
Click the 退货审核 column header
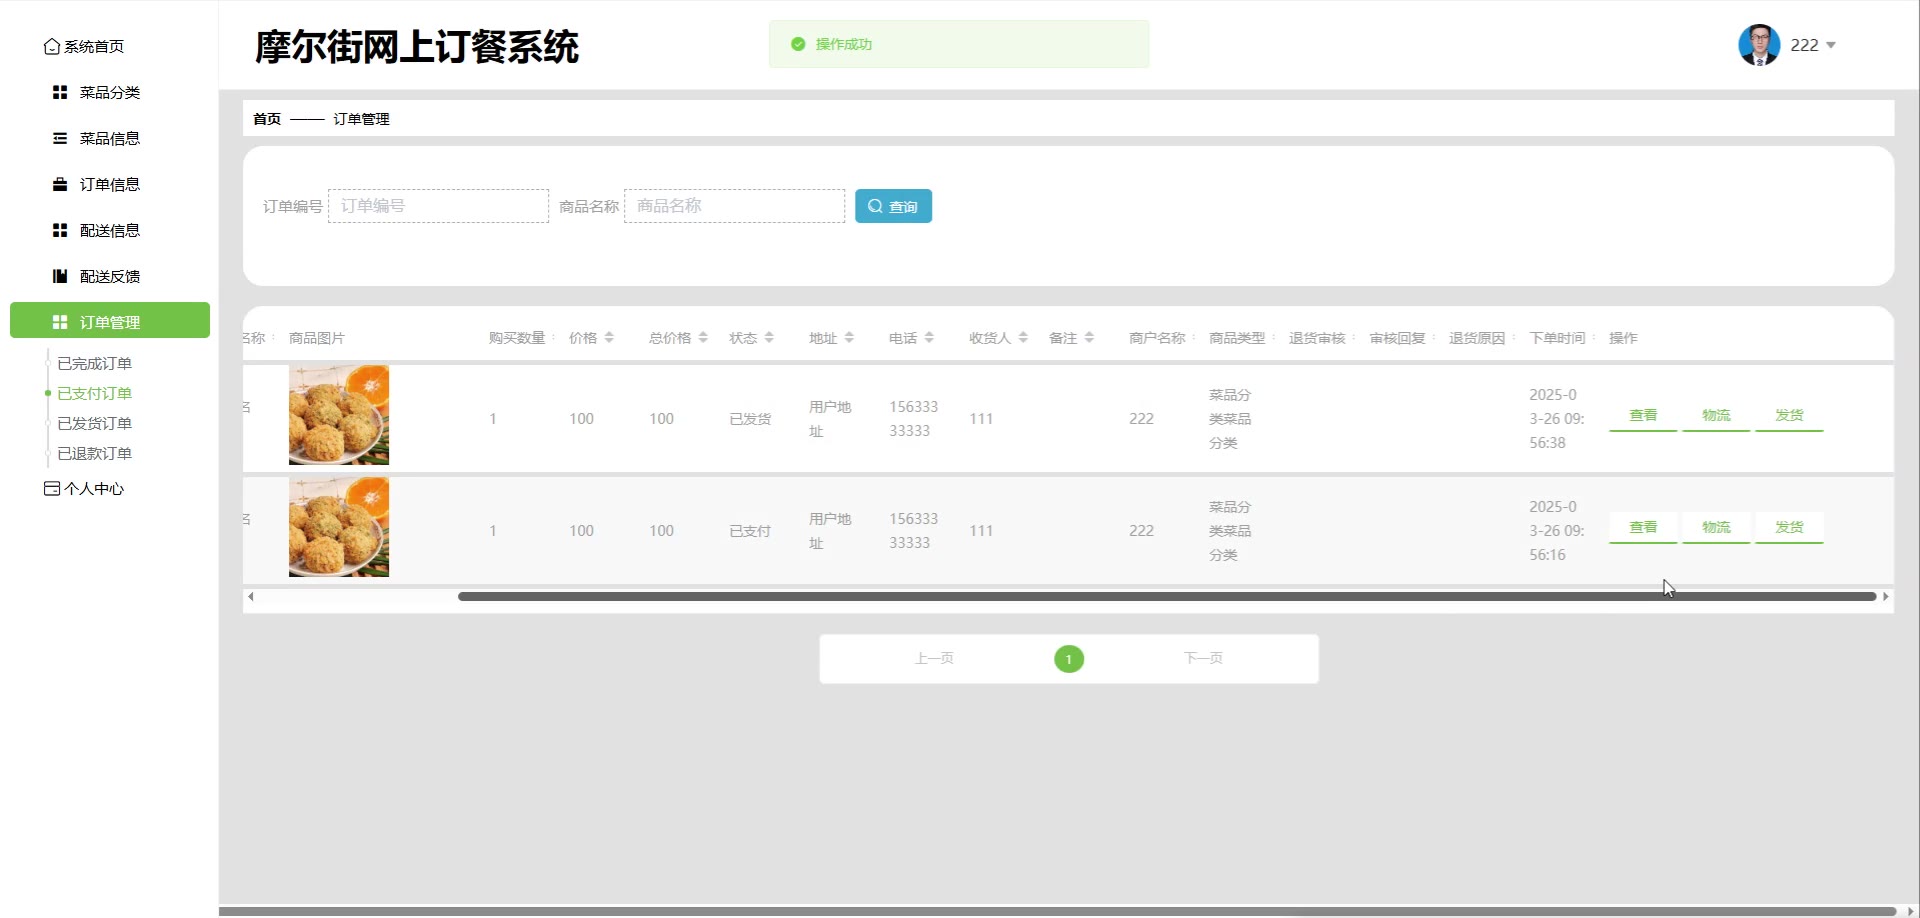[1317, 338]
